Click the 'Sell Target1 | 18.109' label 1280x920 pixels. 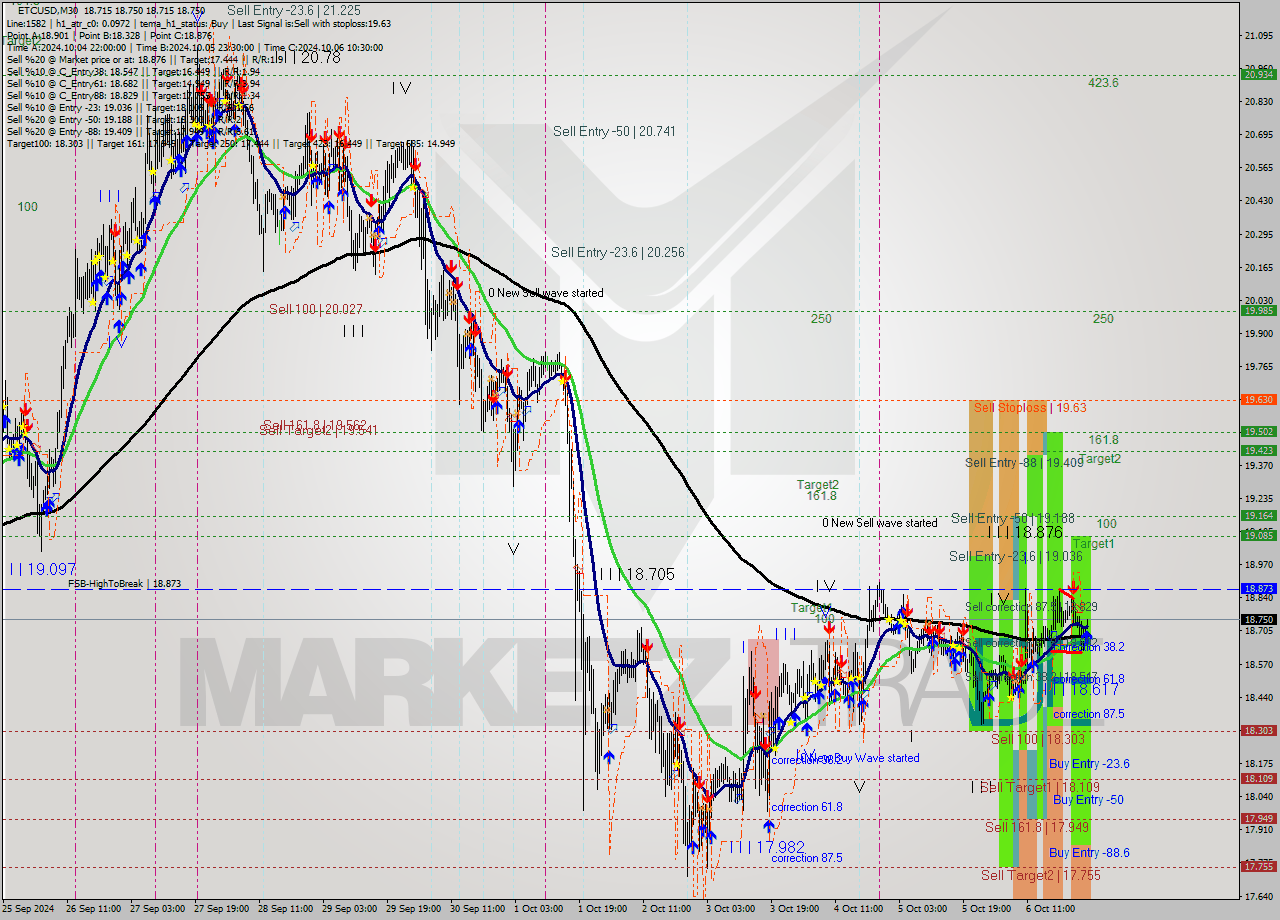1040,787
